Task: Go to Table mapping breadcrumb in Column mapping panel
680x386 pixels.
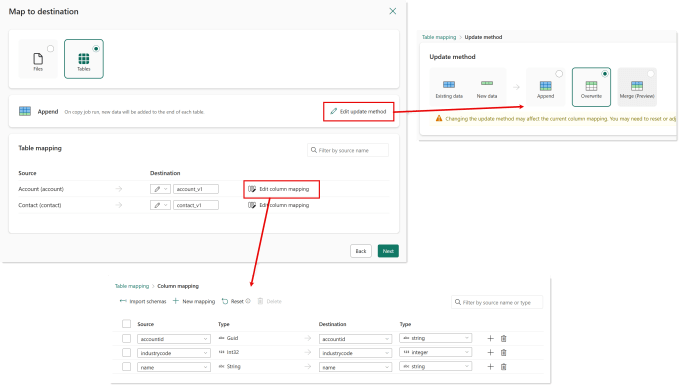Action: [x=132, y=286]
